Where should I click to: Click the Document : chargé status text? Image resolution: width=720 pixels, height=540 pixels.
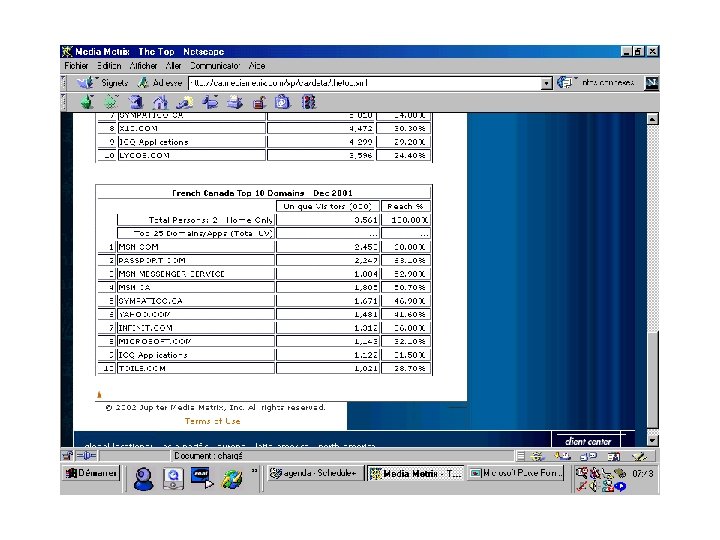click(x=208, y=456)
